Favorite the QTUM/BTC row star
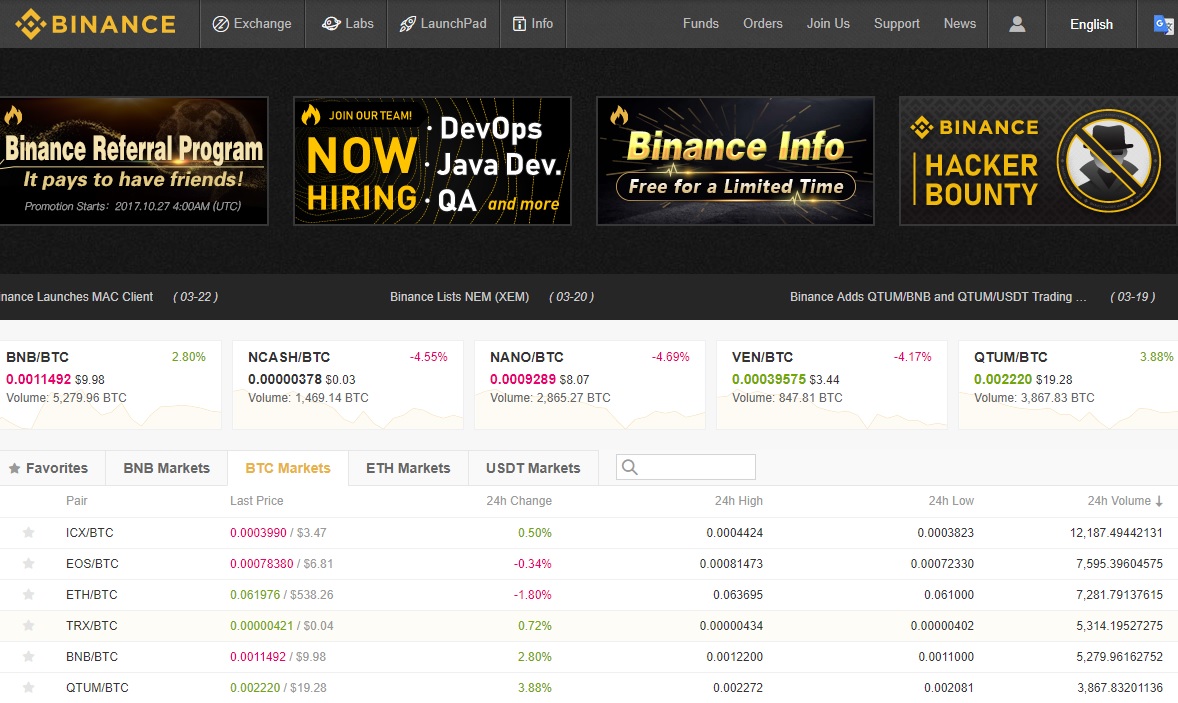The image size is (1178, 703). coord(29,687)
